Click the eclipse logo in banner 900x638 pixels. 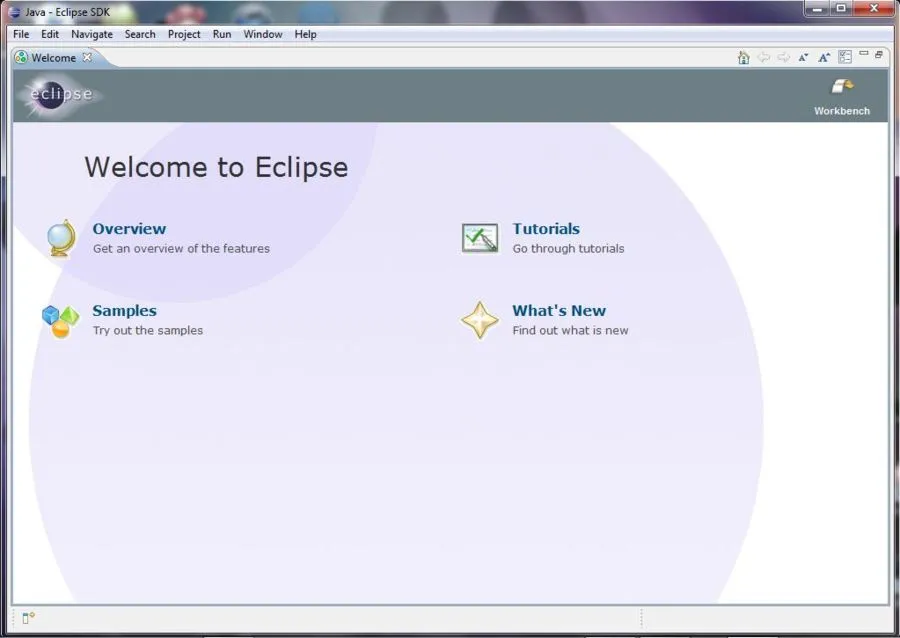click(x=60, y=95)
